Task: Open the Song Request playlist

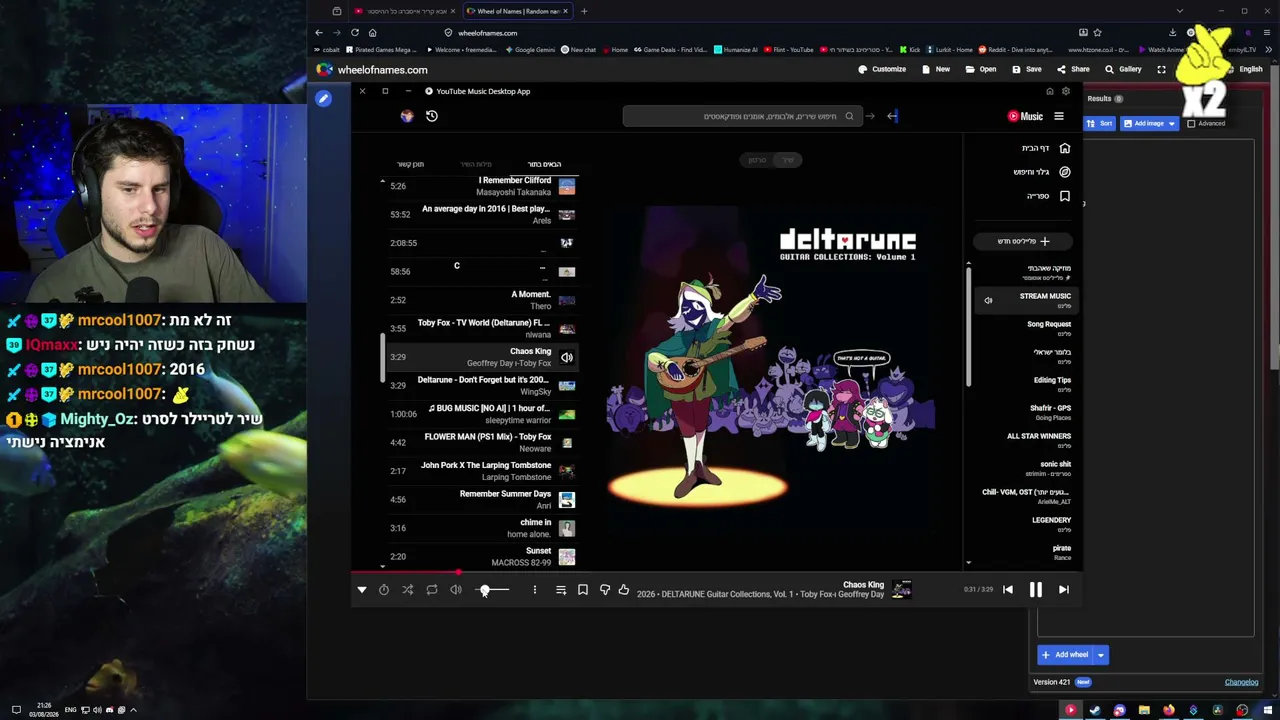Action: 1048,327
